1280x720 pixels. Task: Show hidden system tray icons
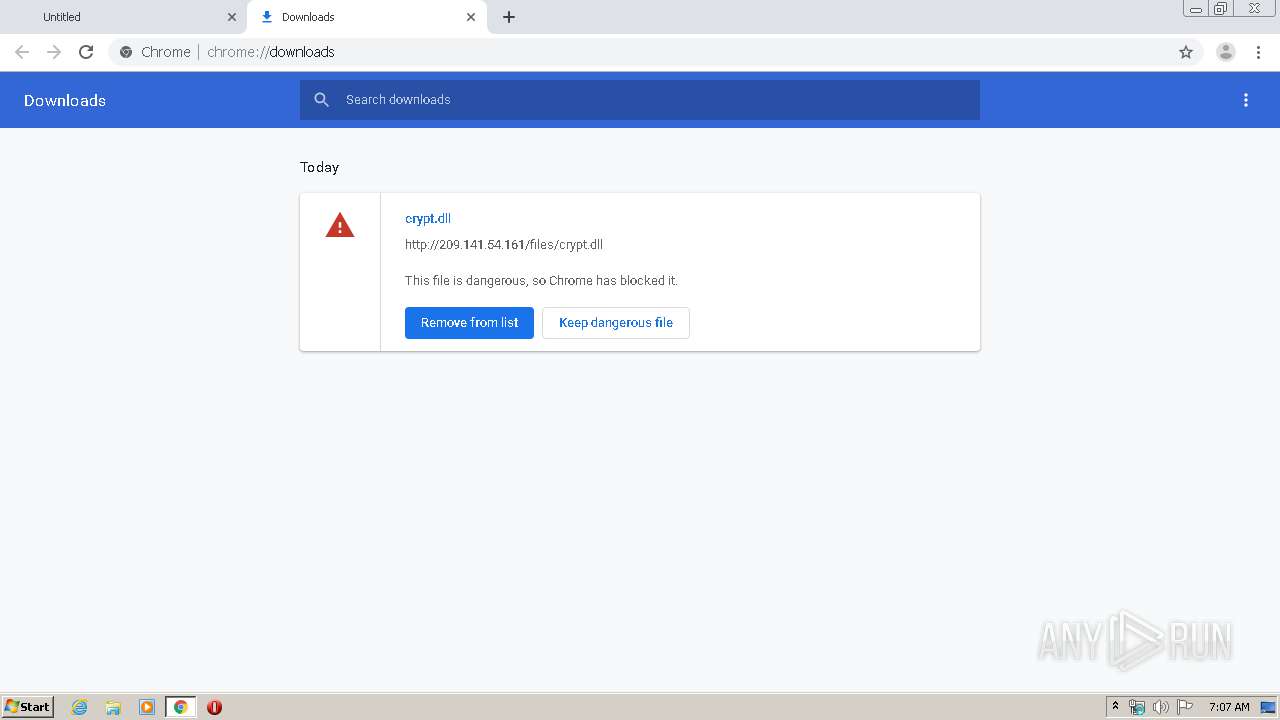click(1116, 707)
